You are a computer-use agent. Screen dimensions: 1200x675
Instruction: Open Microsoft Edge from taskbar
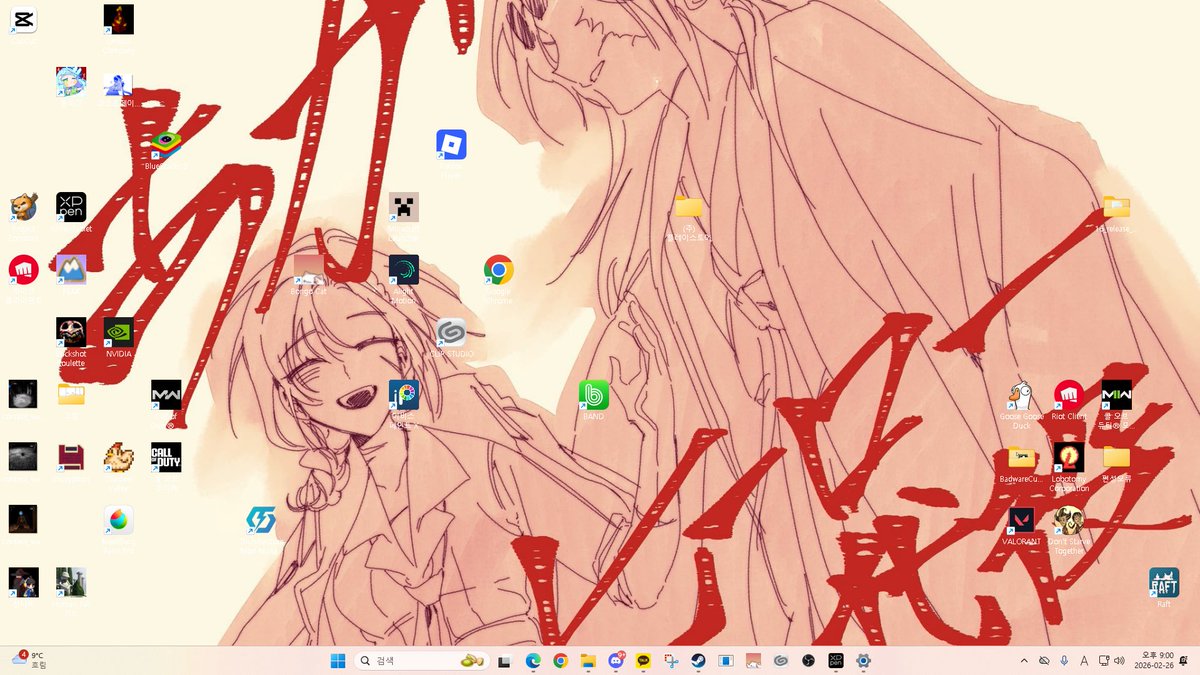(533, 660)
